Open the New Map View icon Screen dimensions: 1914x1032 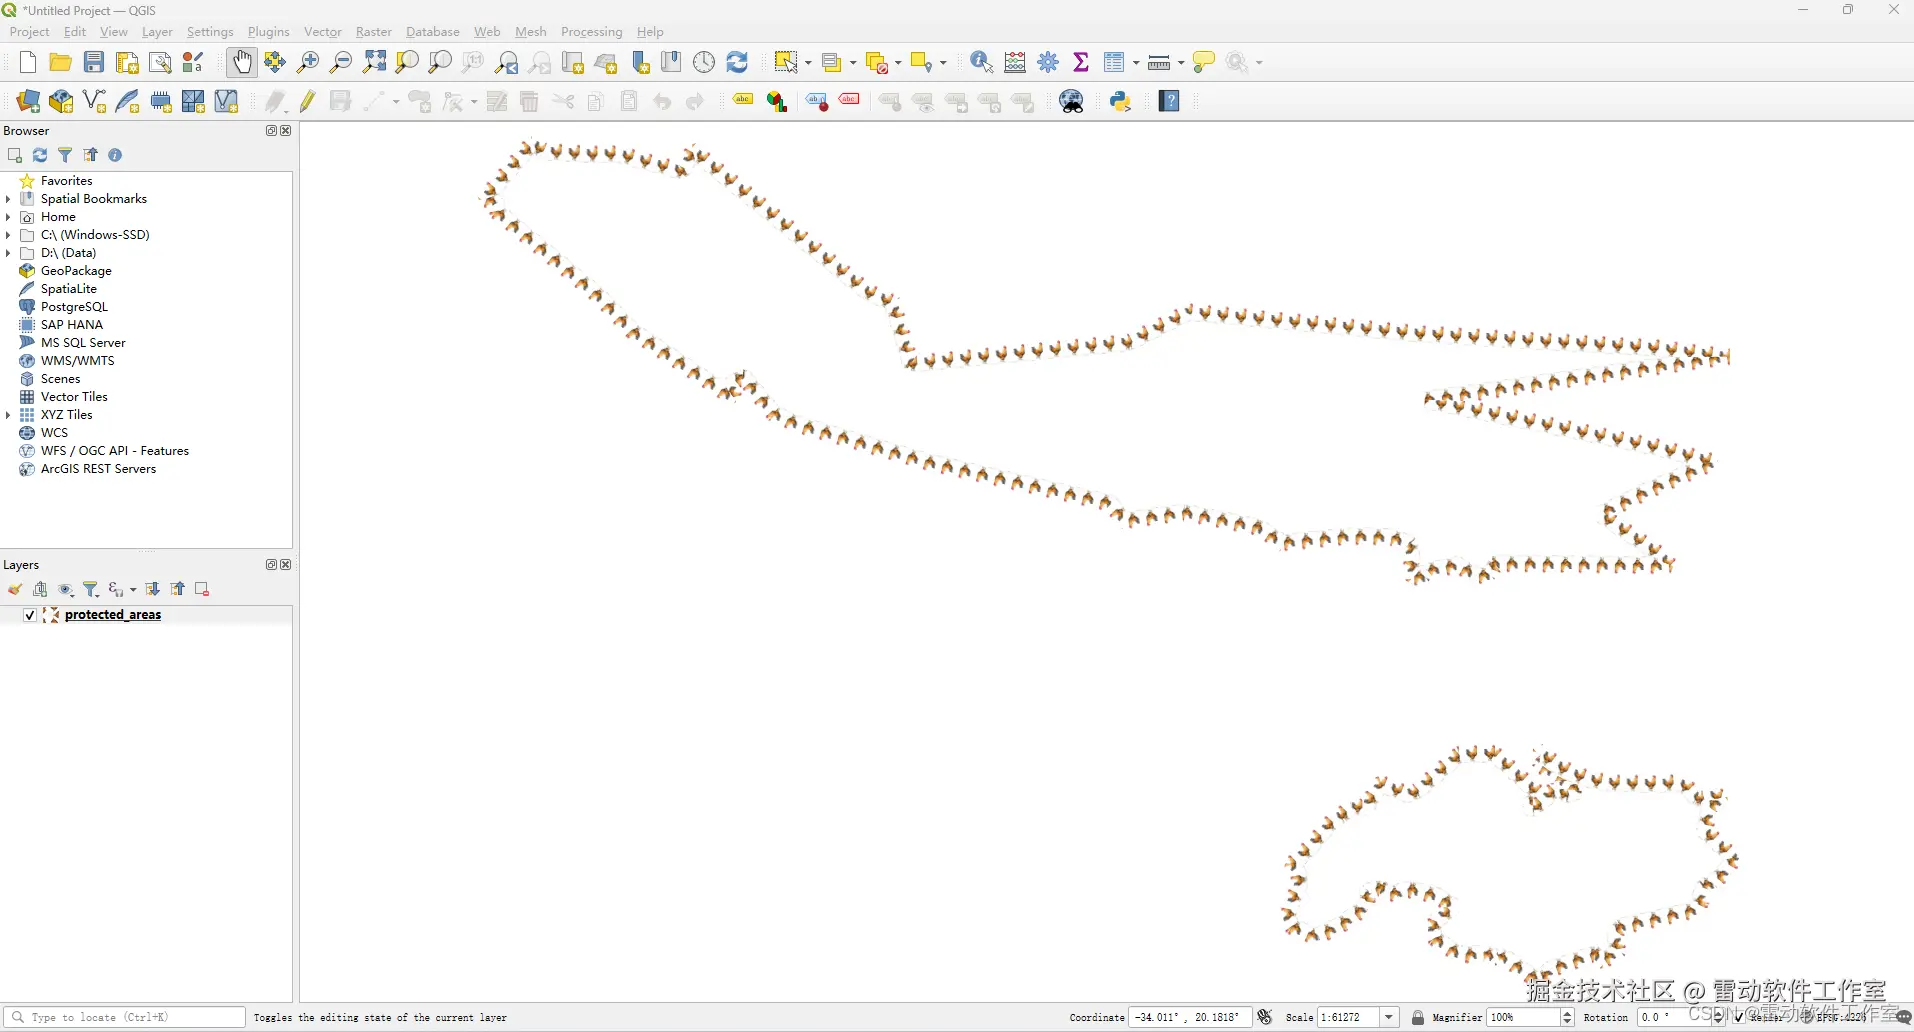tap(572, 62)
